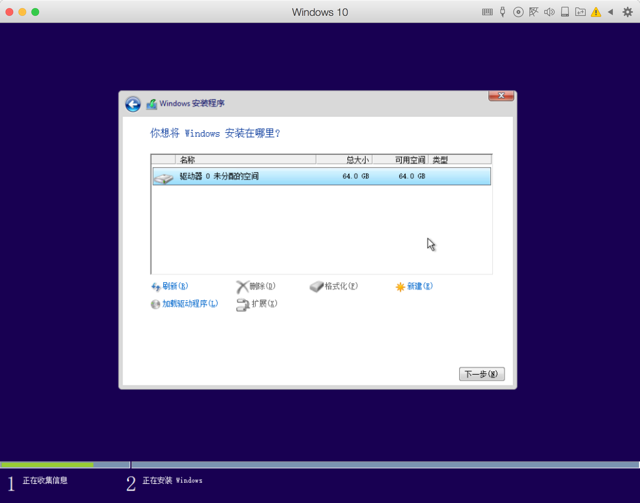Viewport: 640px width, 503px height.
Task: Click the macOS red close window button
Action: pos(9,12)
